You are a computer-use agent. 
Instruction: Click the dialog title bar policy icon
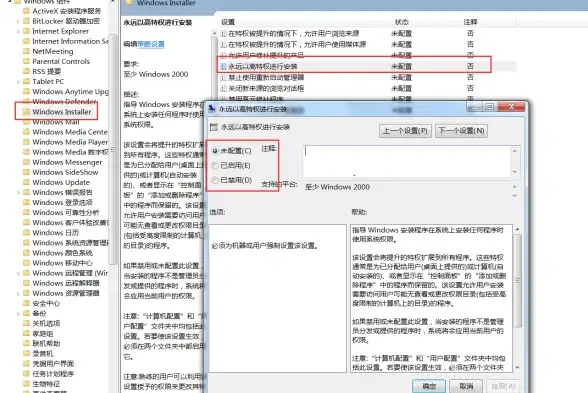point(212,109)
